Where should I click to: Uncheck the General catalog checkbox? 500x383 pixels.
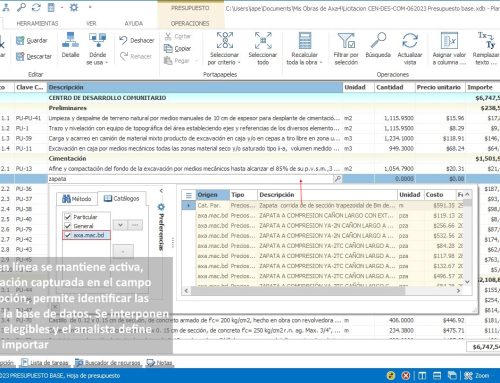tap(68, 226)
